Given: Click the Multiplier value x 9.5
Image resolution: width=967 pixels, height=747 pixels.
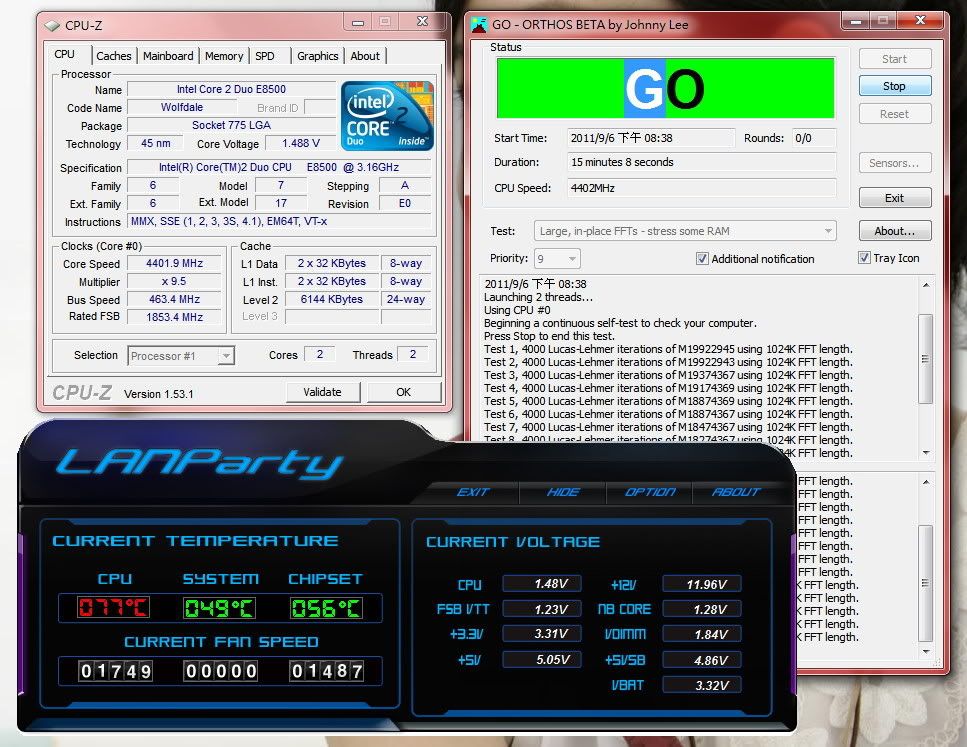Looking at the screenshot, I should [175, 281].
